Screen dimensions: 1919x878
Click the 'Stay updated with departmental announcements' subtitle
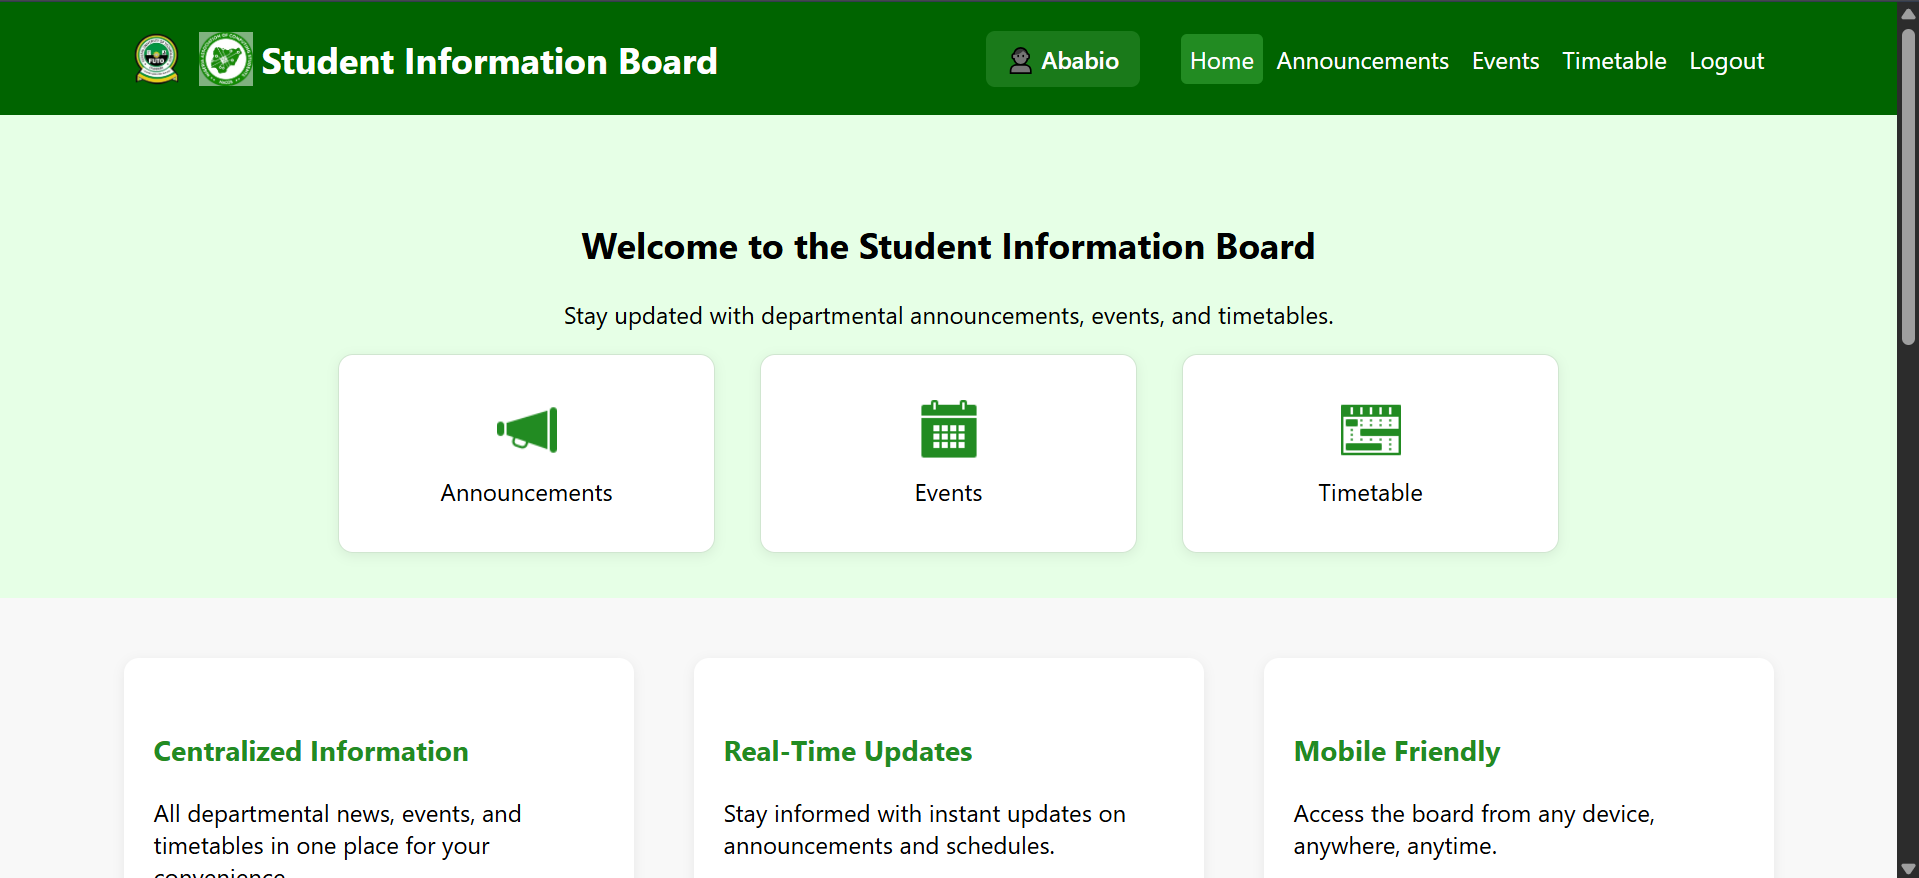(x=948, y=316)
